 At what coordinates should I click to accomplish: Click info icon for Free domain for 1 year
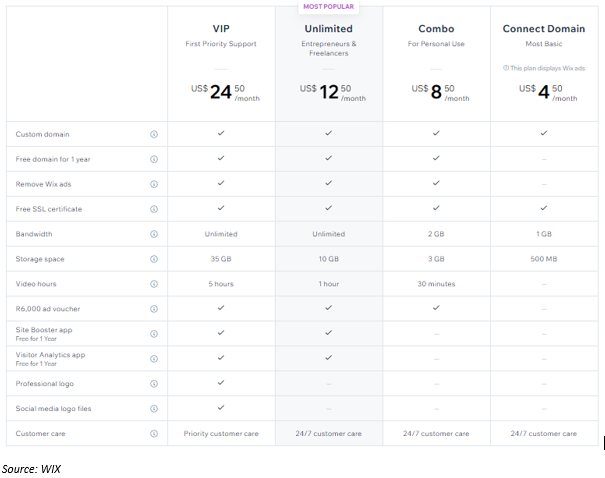(x=154, y=159)
